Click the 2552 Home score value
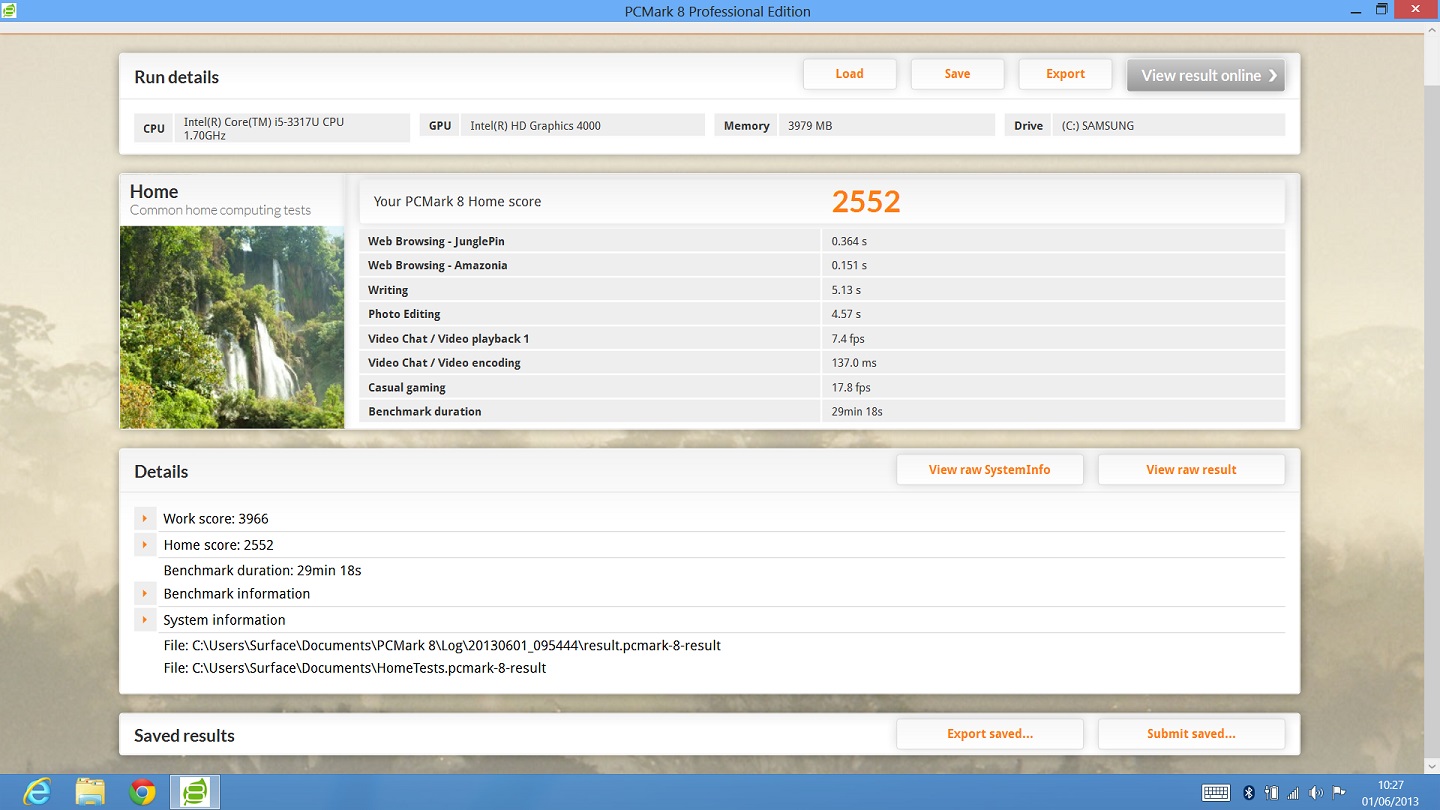Viewport: 1440px width, 810px height. pos(866,202)
